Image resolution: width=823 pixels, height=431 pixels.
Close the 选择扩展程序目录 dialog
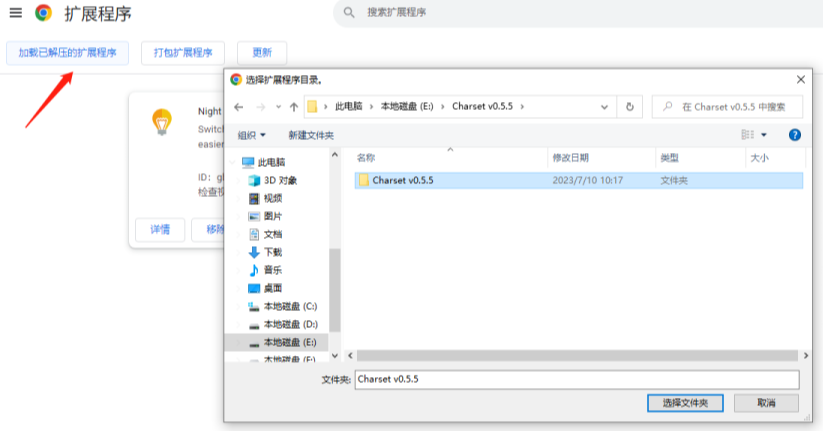800,80
